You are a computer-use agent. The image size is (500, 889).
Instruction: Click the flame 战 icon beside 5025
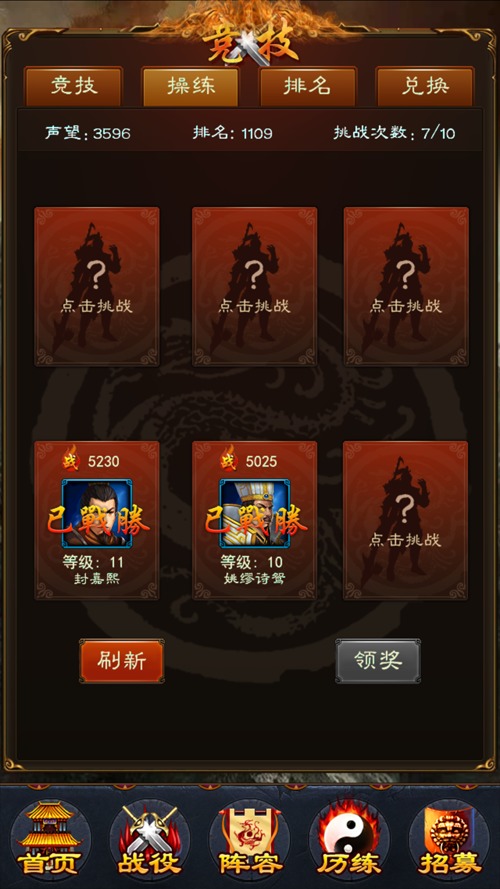[x=228, y=460]
